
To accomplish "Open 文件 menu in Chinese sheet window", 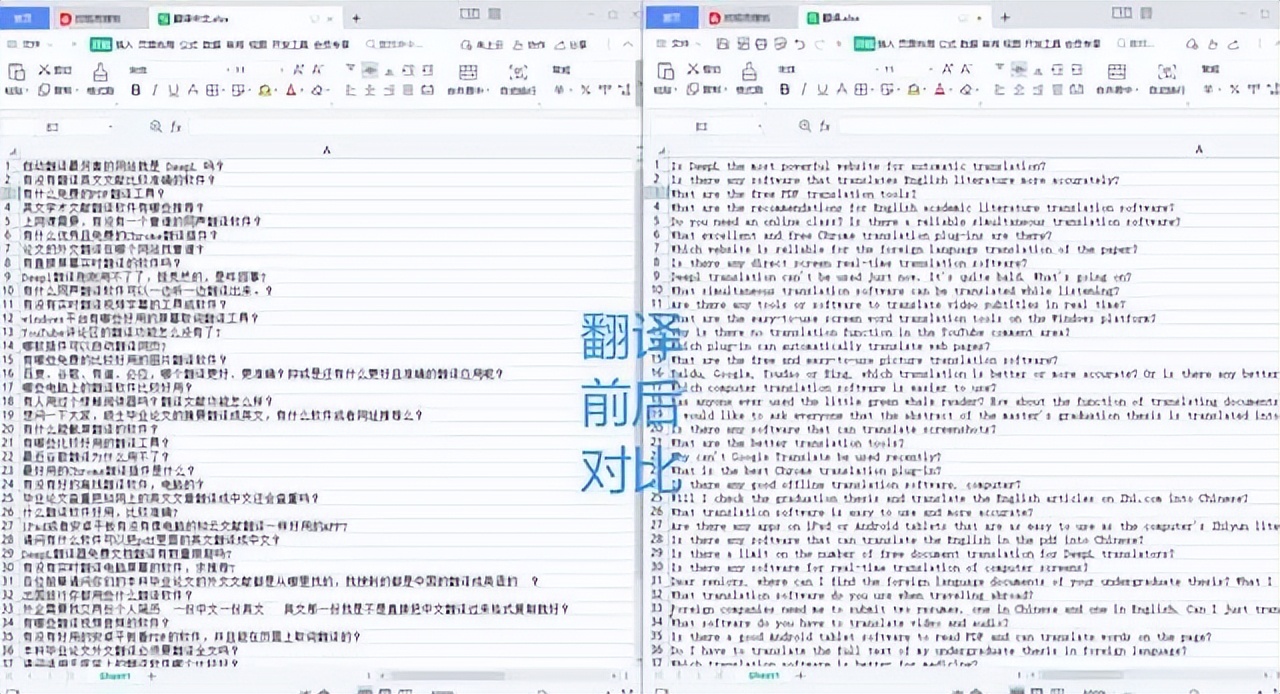I will (30, 44).
